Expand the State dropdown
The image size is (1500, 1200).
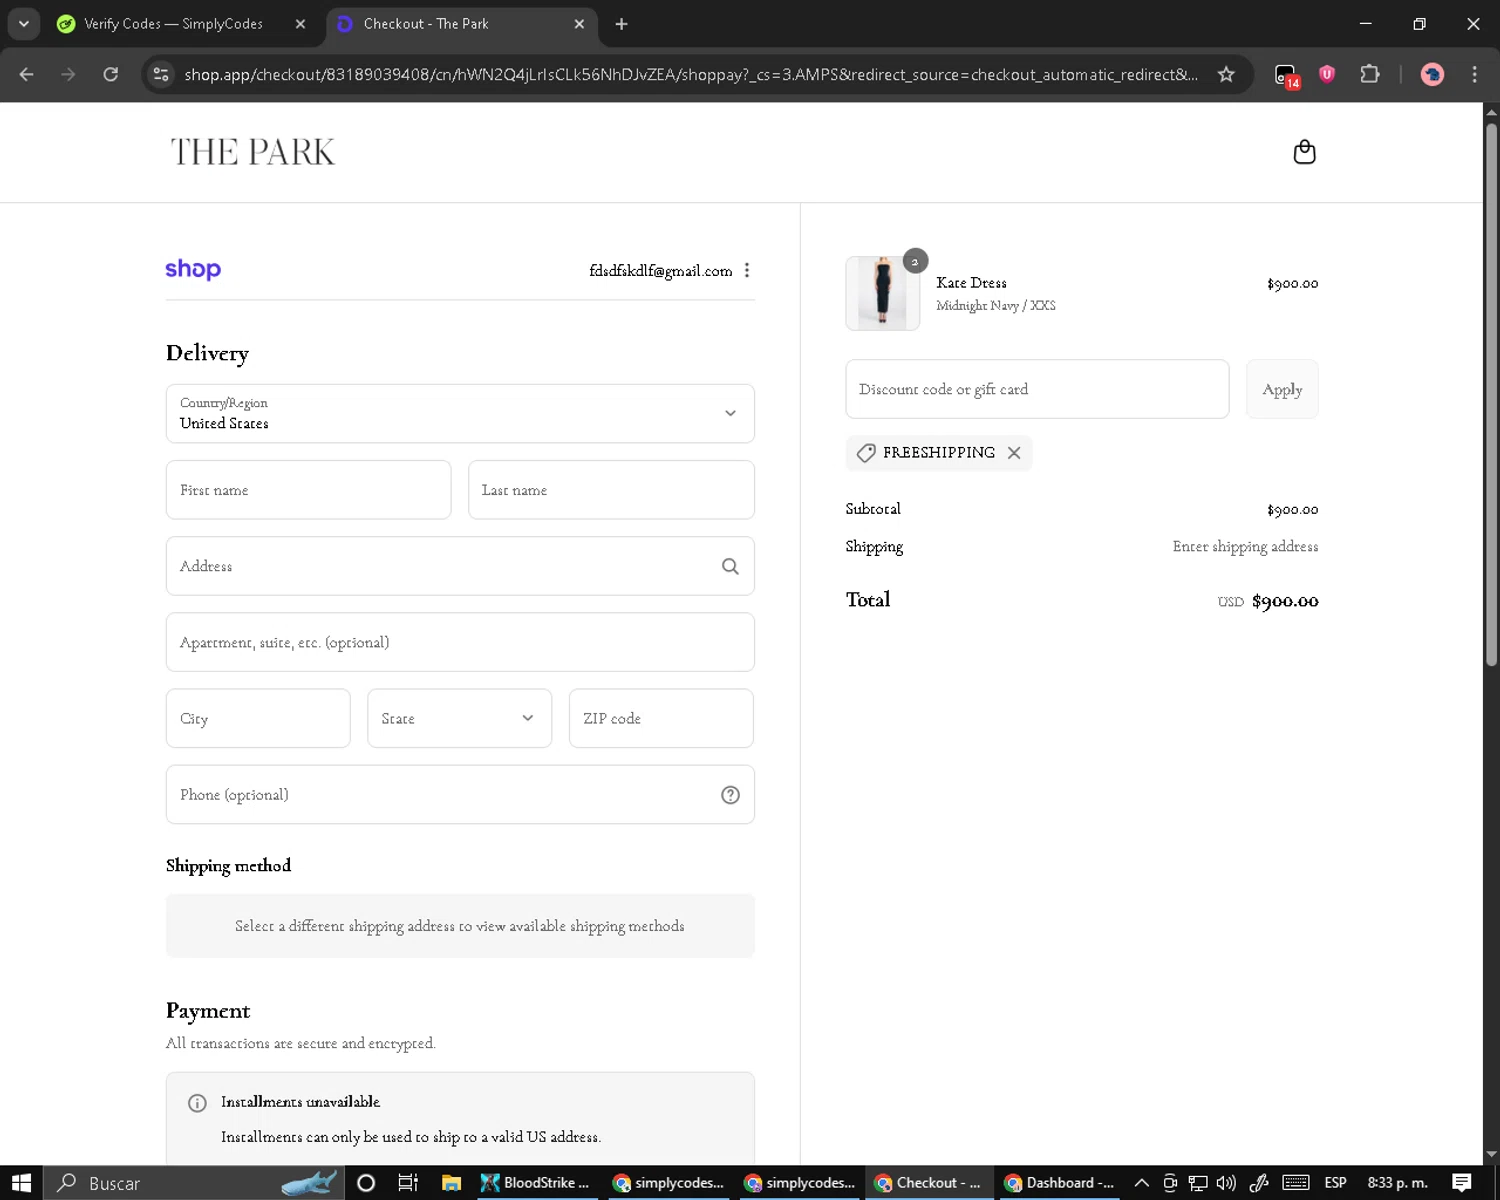(x=459, y=718)
